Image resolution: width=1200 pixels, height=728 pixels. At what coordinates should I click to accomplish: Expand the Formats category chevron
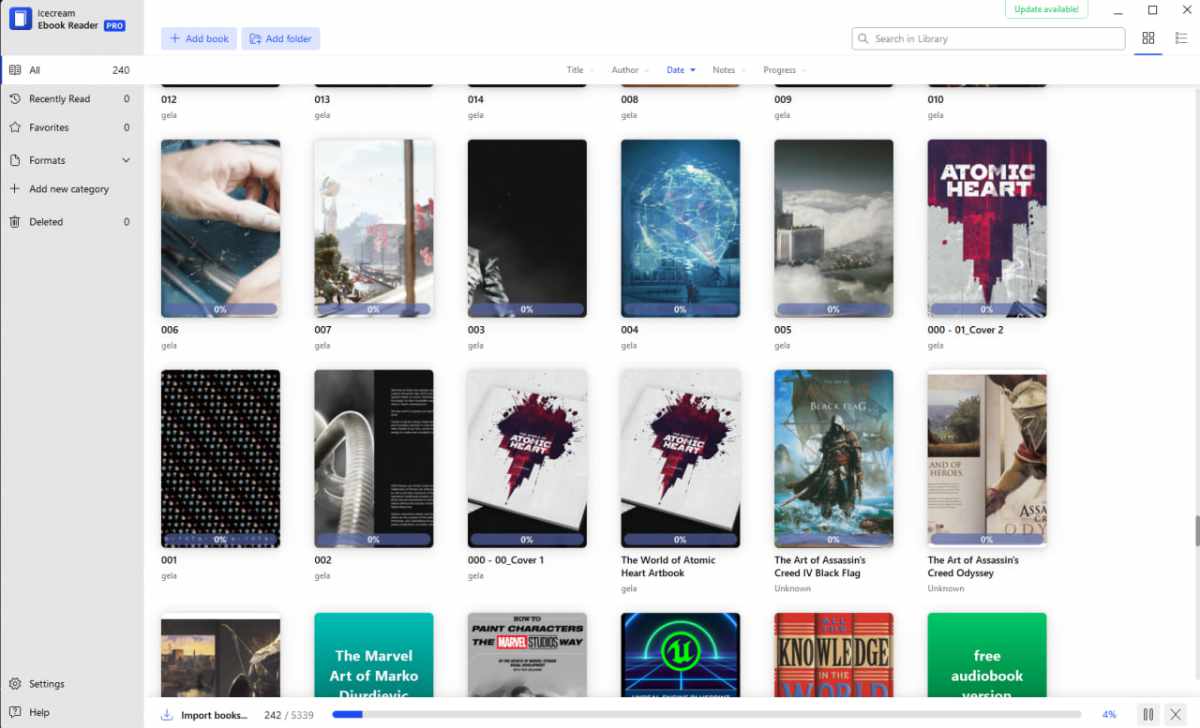[126, 160]
